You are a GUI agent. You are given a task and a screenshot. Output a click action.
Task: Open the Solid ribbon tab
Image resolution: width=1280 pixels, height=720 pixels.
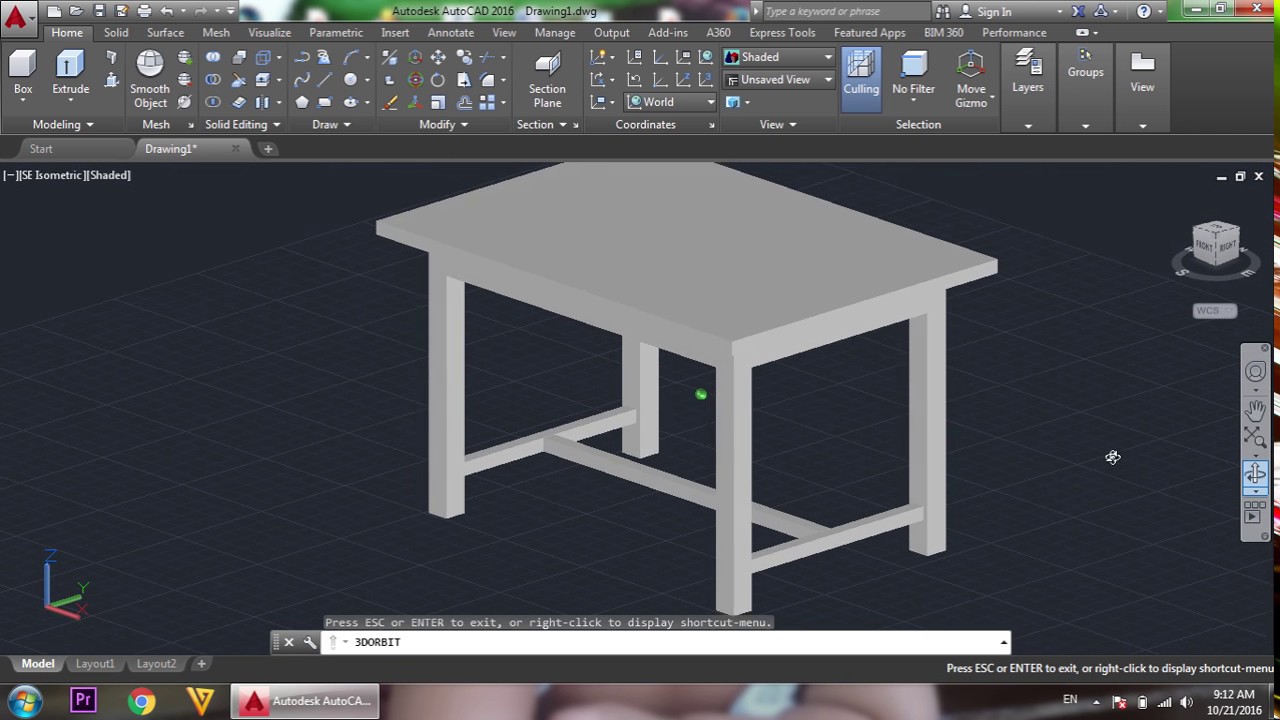(x=116, y=33)
